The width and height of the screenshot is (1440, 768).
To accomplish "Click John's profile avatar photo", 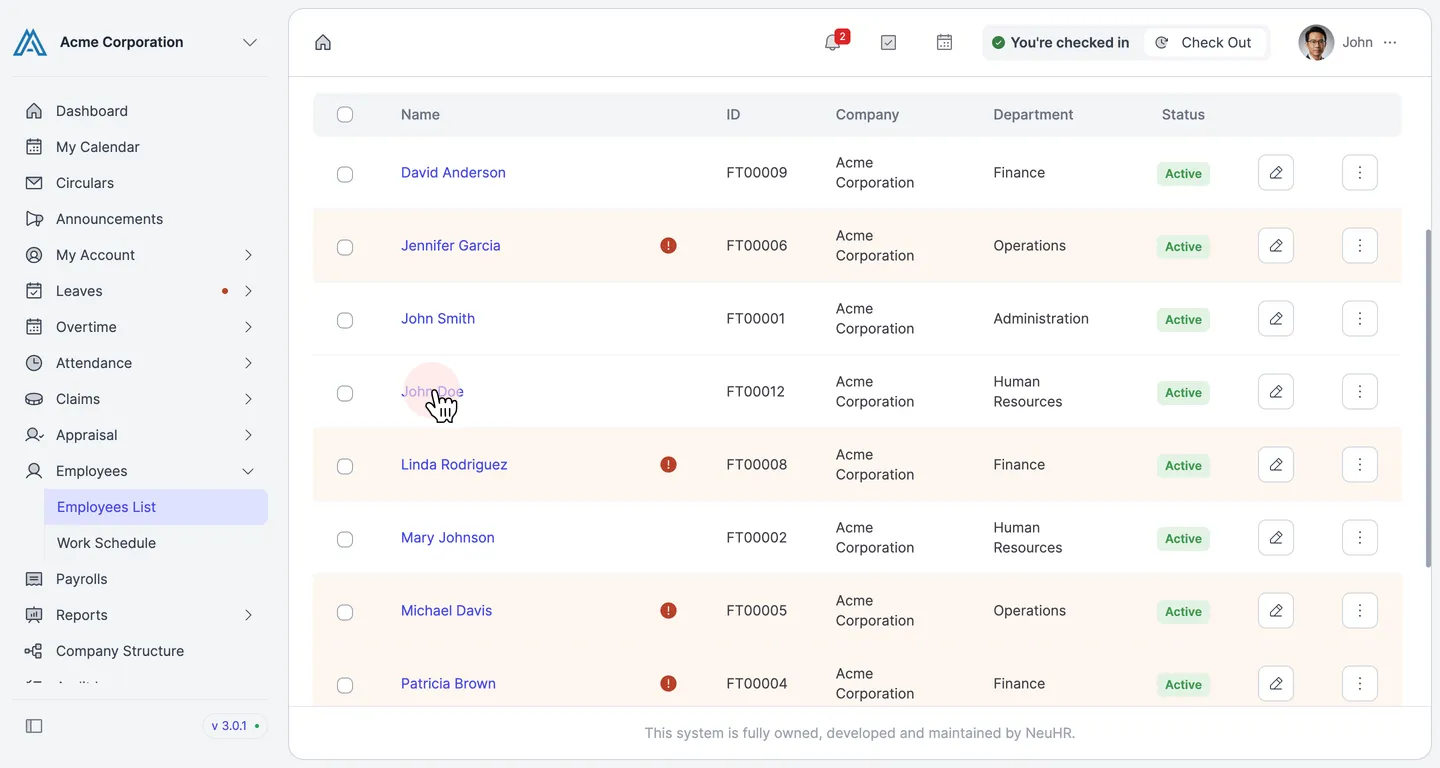I will click(1316, 42).
